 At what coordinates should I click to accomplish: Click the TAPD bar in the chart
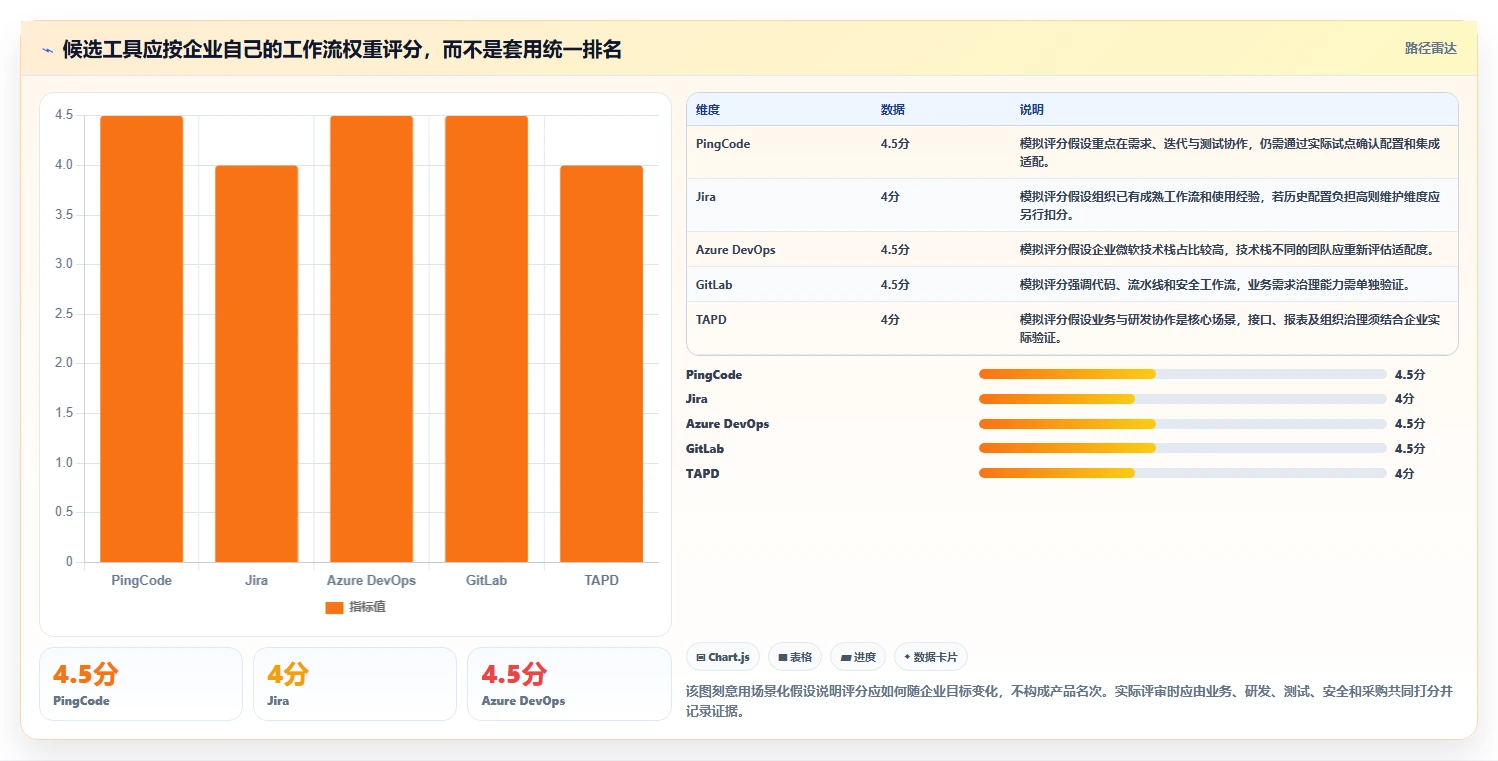click(x=601, y=364)
